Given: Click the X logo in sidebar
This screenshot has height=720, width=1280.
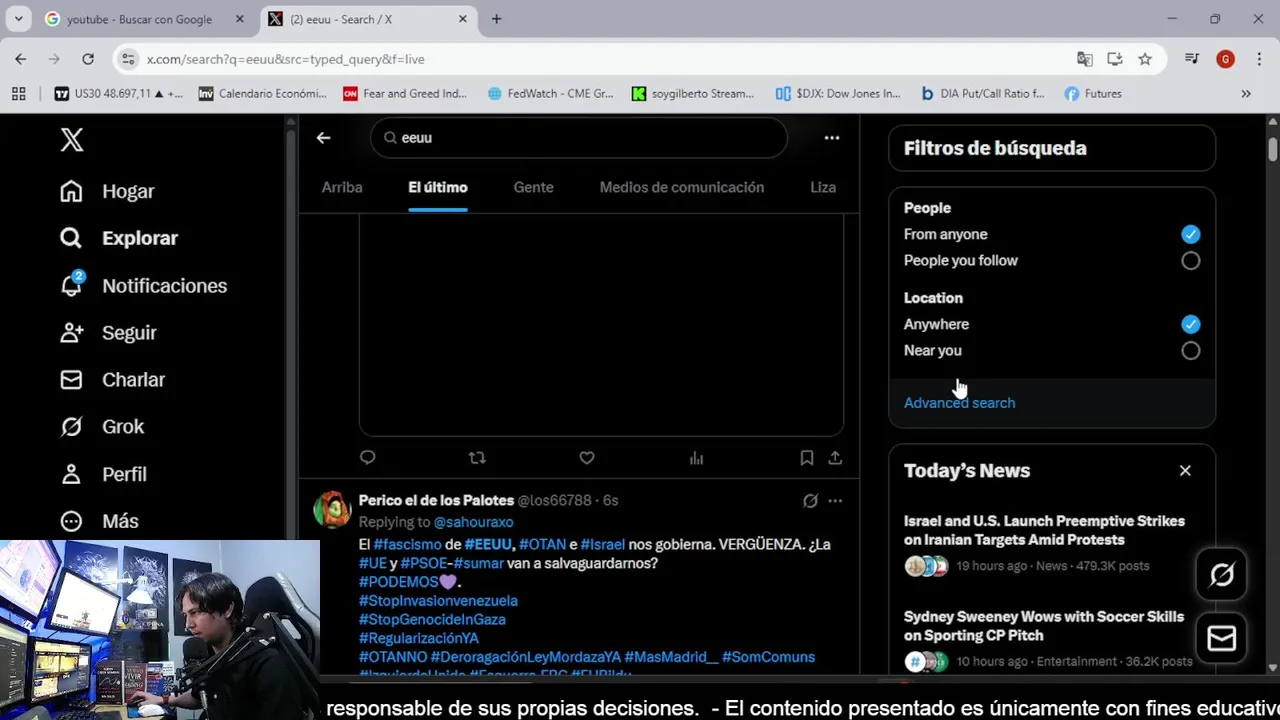Looking at the screenshot, I should 71,140.
